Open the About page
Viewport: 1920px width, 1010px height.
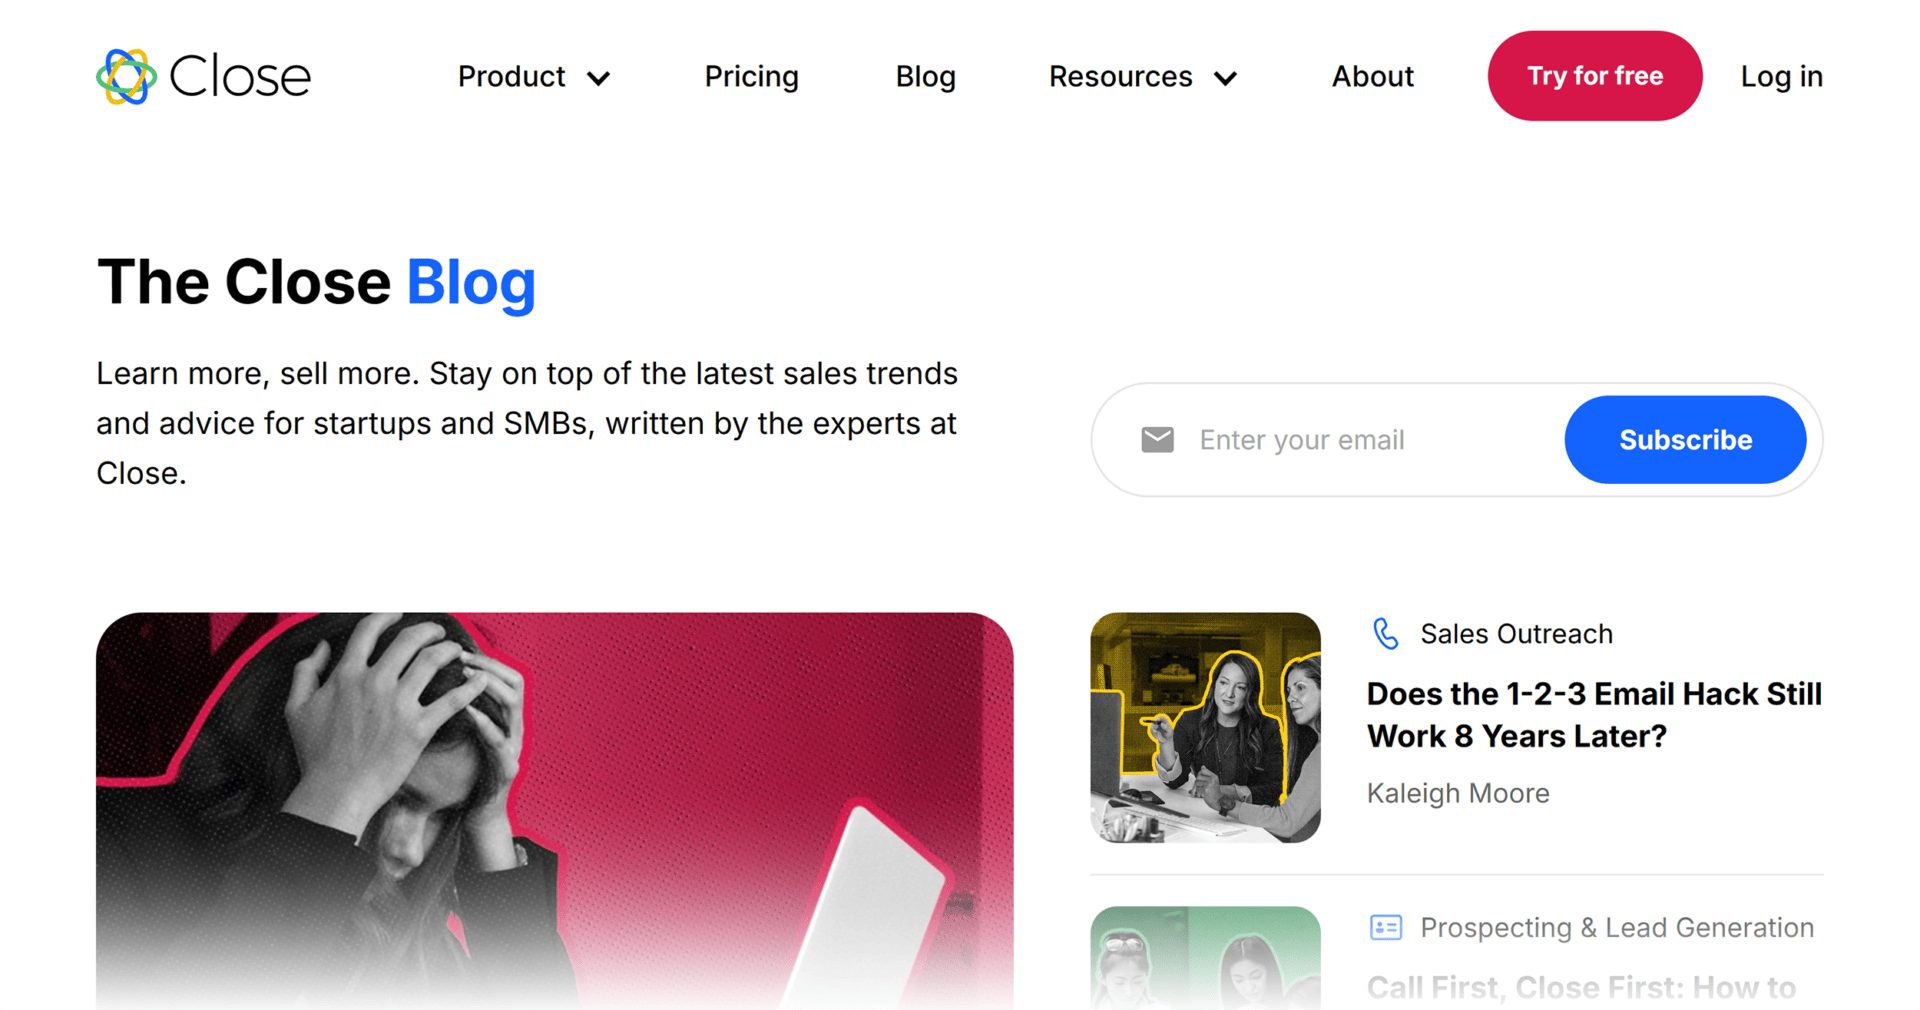(1372, 77)
